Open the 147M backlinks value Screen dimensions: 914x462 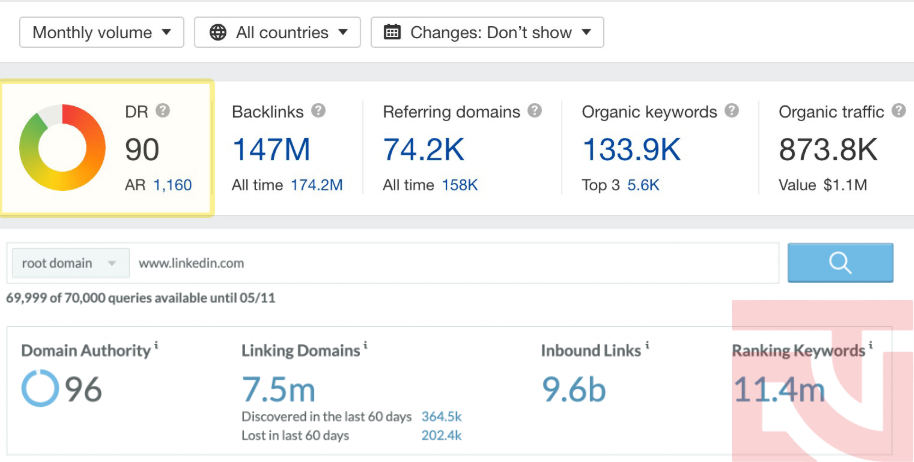(271, 149)
